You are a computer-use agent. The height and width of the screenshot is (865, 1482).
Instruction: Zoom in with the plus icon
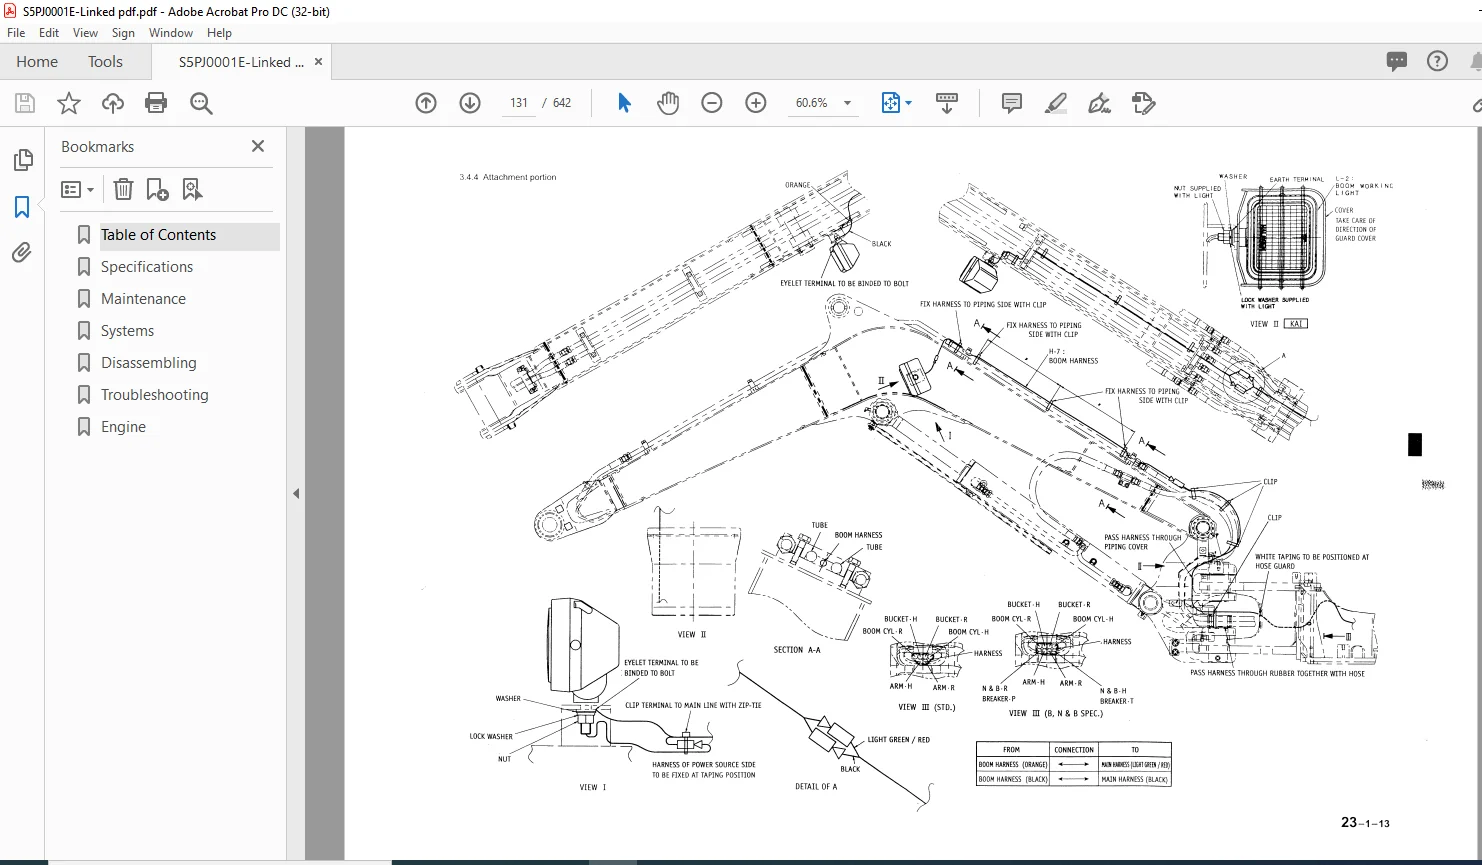point(756,103)
